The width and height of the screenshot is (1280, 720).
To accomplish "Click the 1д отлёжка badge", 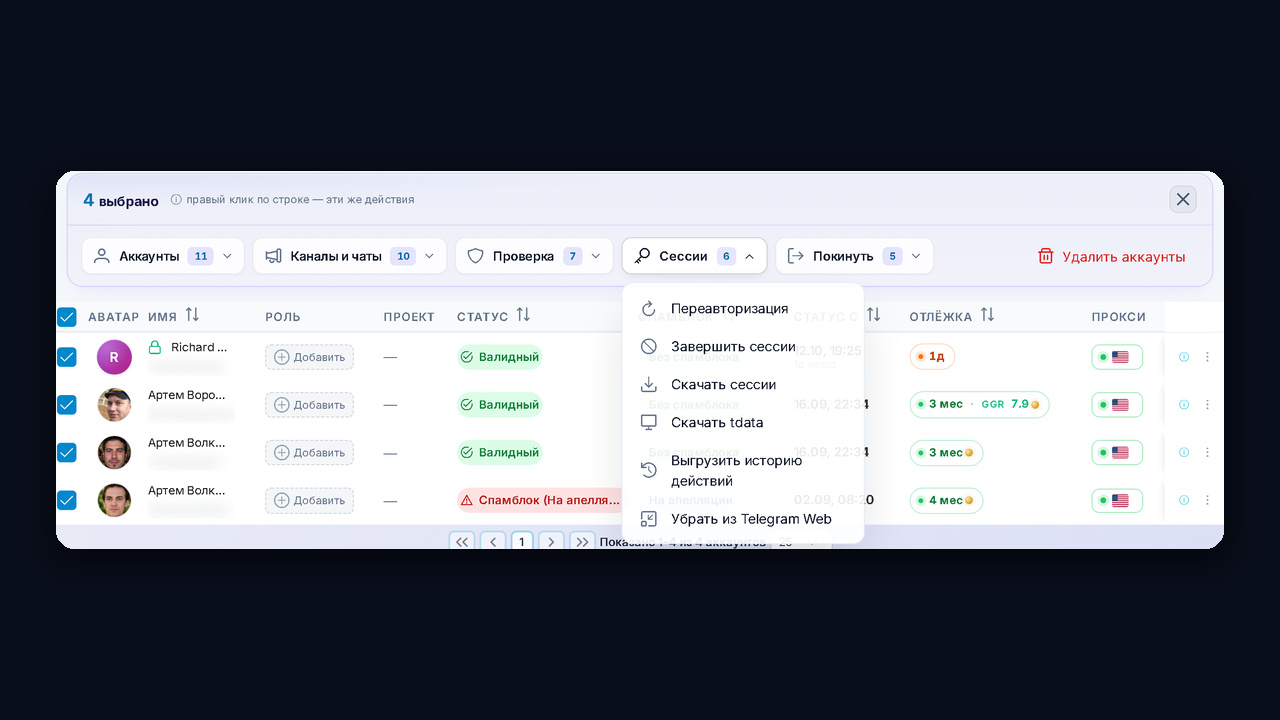I will [932, 357].
